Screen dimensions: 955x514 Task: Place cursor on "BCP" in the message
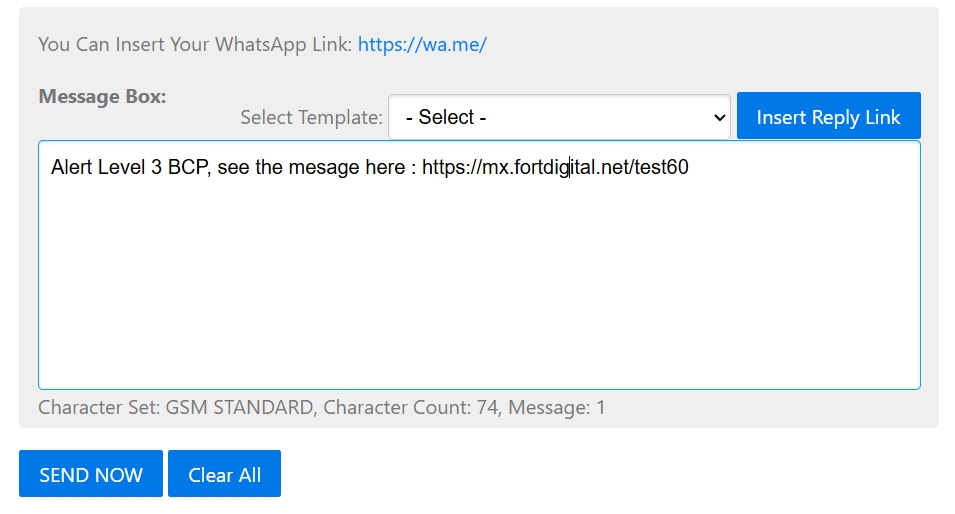click(186, 168)
